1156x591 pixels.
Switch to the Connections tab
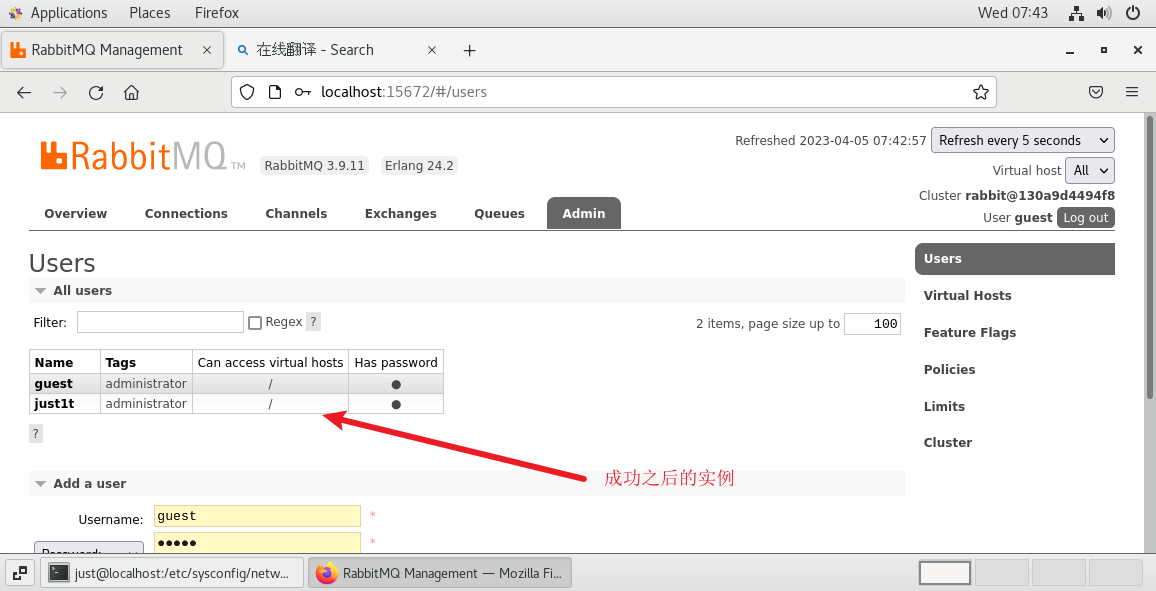186,213
